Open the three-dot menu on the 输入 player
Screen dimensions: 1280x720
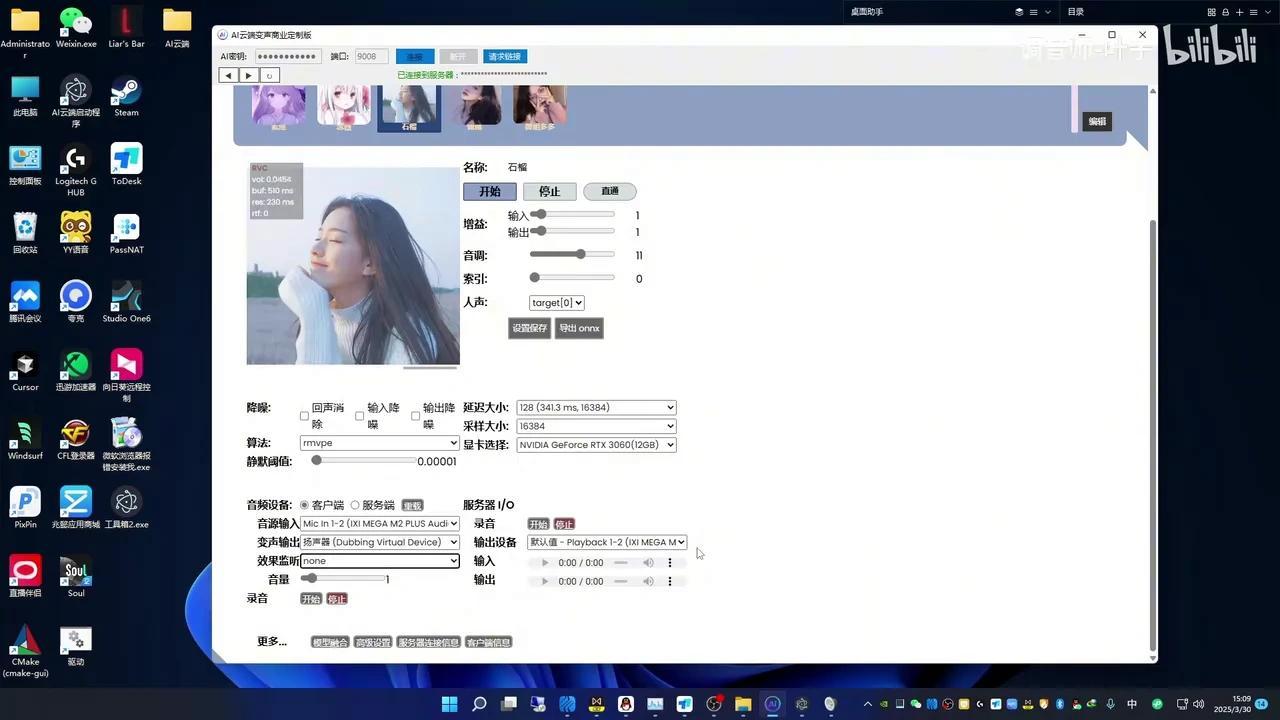pyautogui.click(x=669, y=562)
